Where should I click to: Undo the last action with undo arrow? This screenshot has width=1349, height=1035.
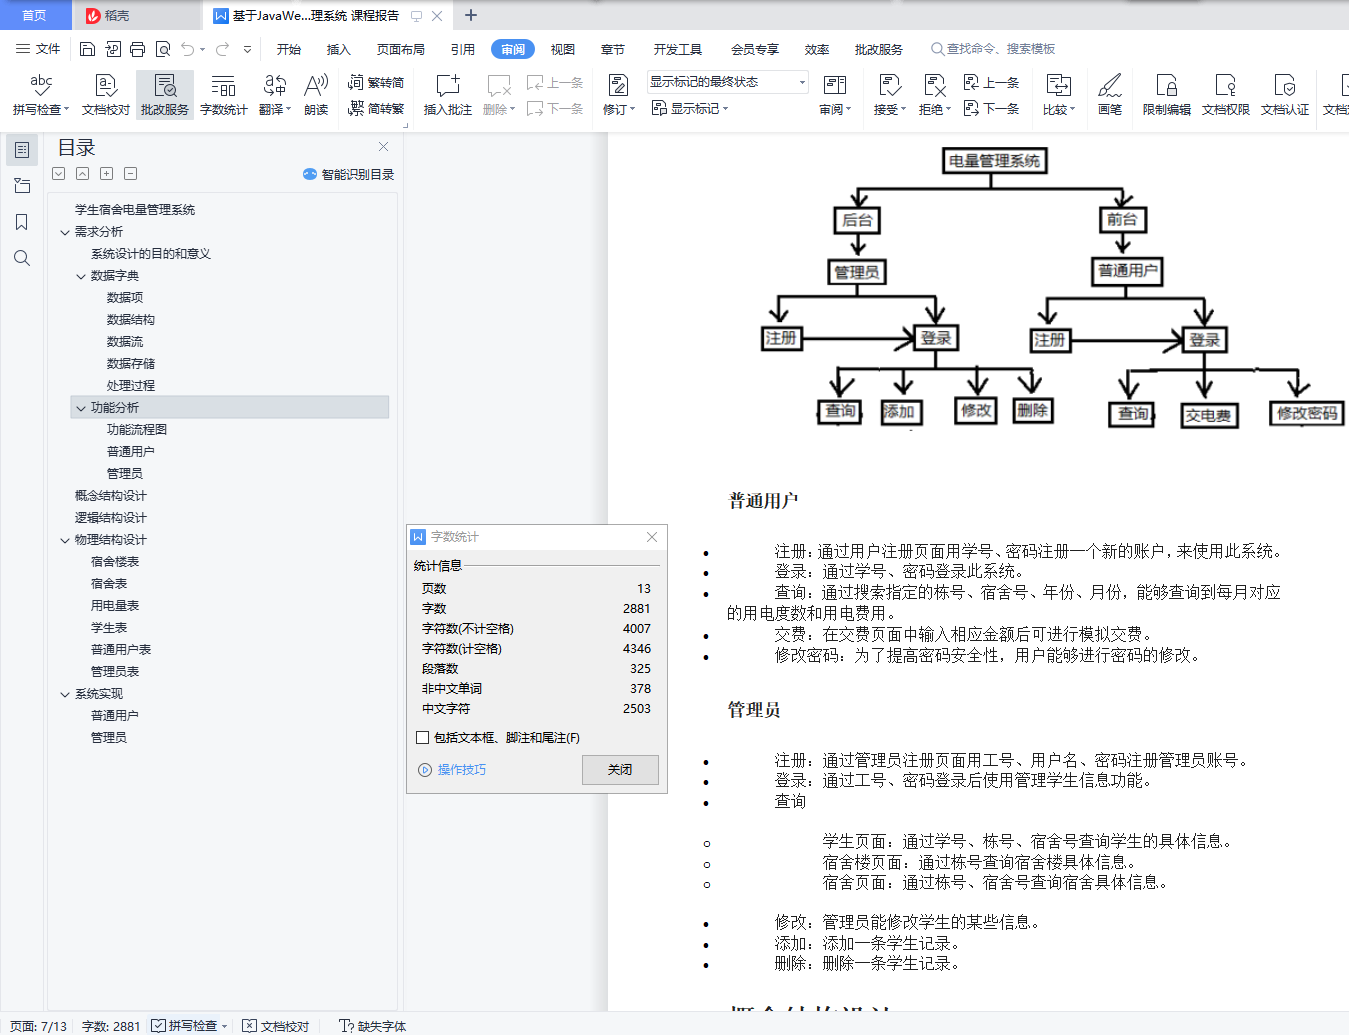[x=188, y=49]
